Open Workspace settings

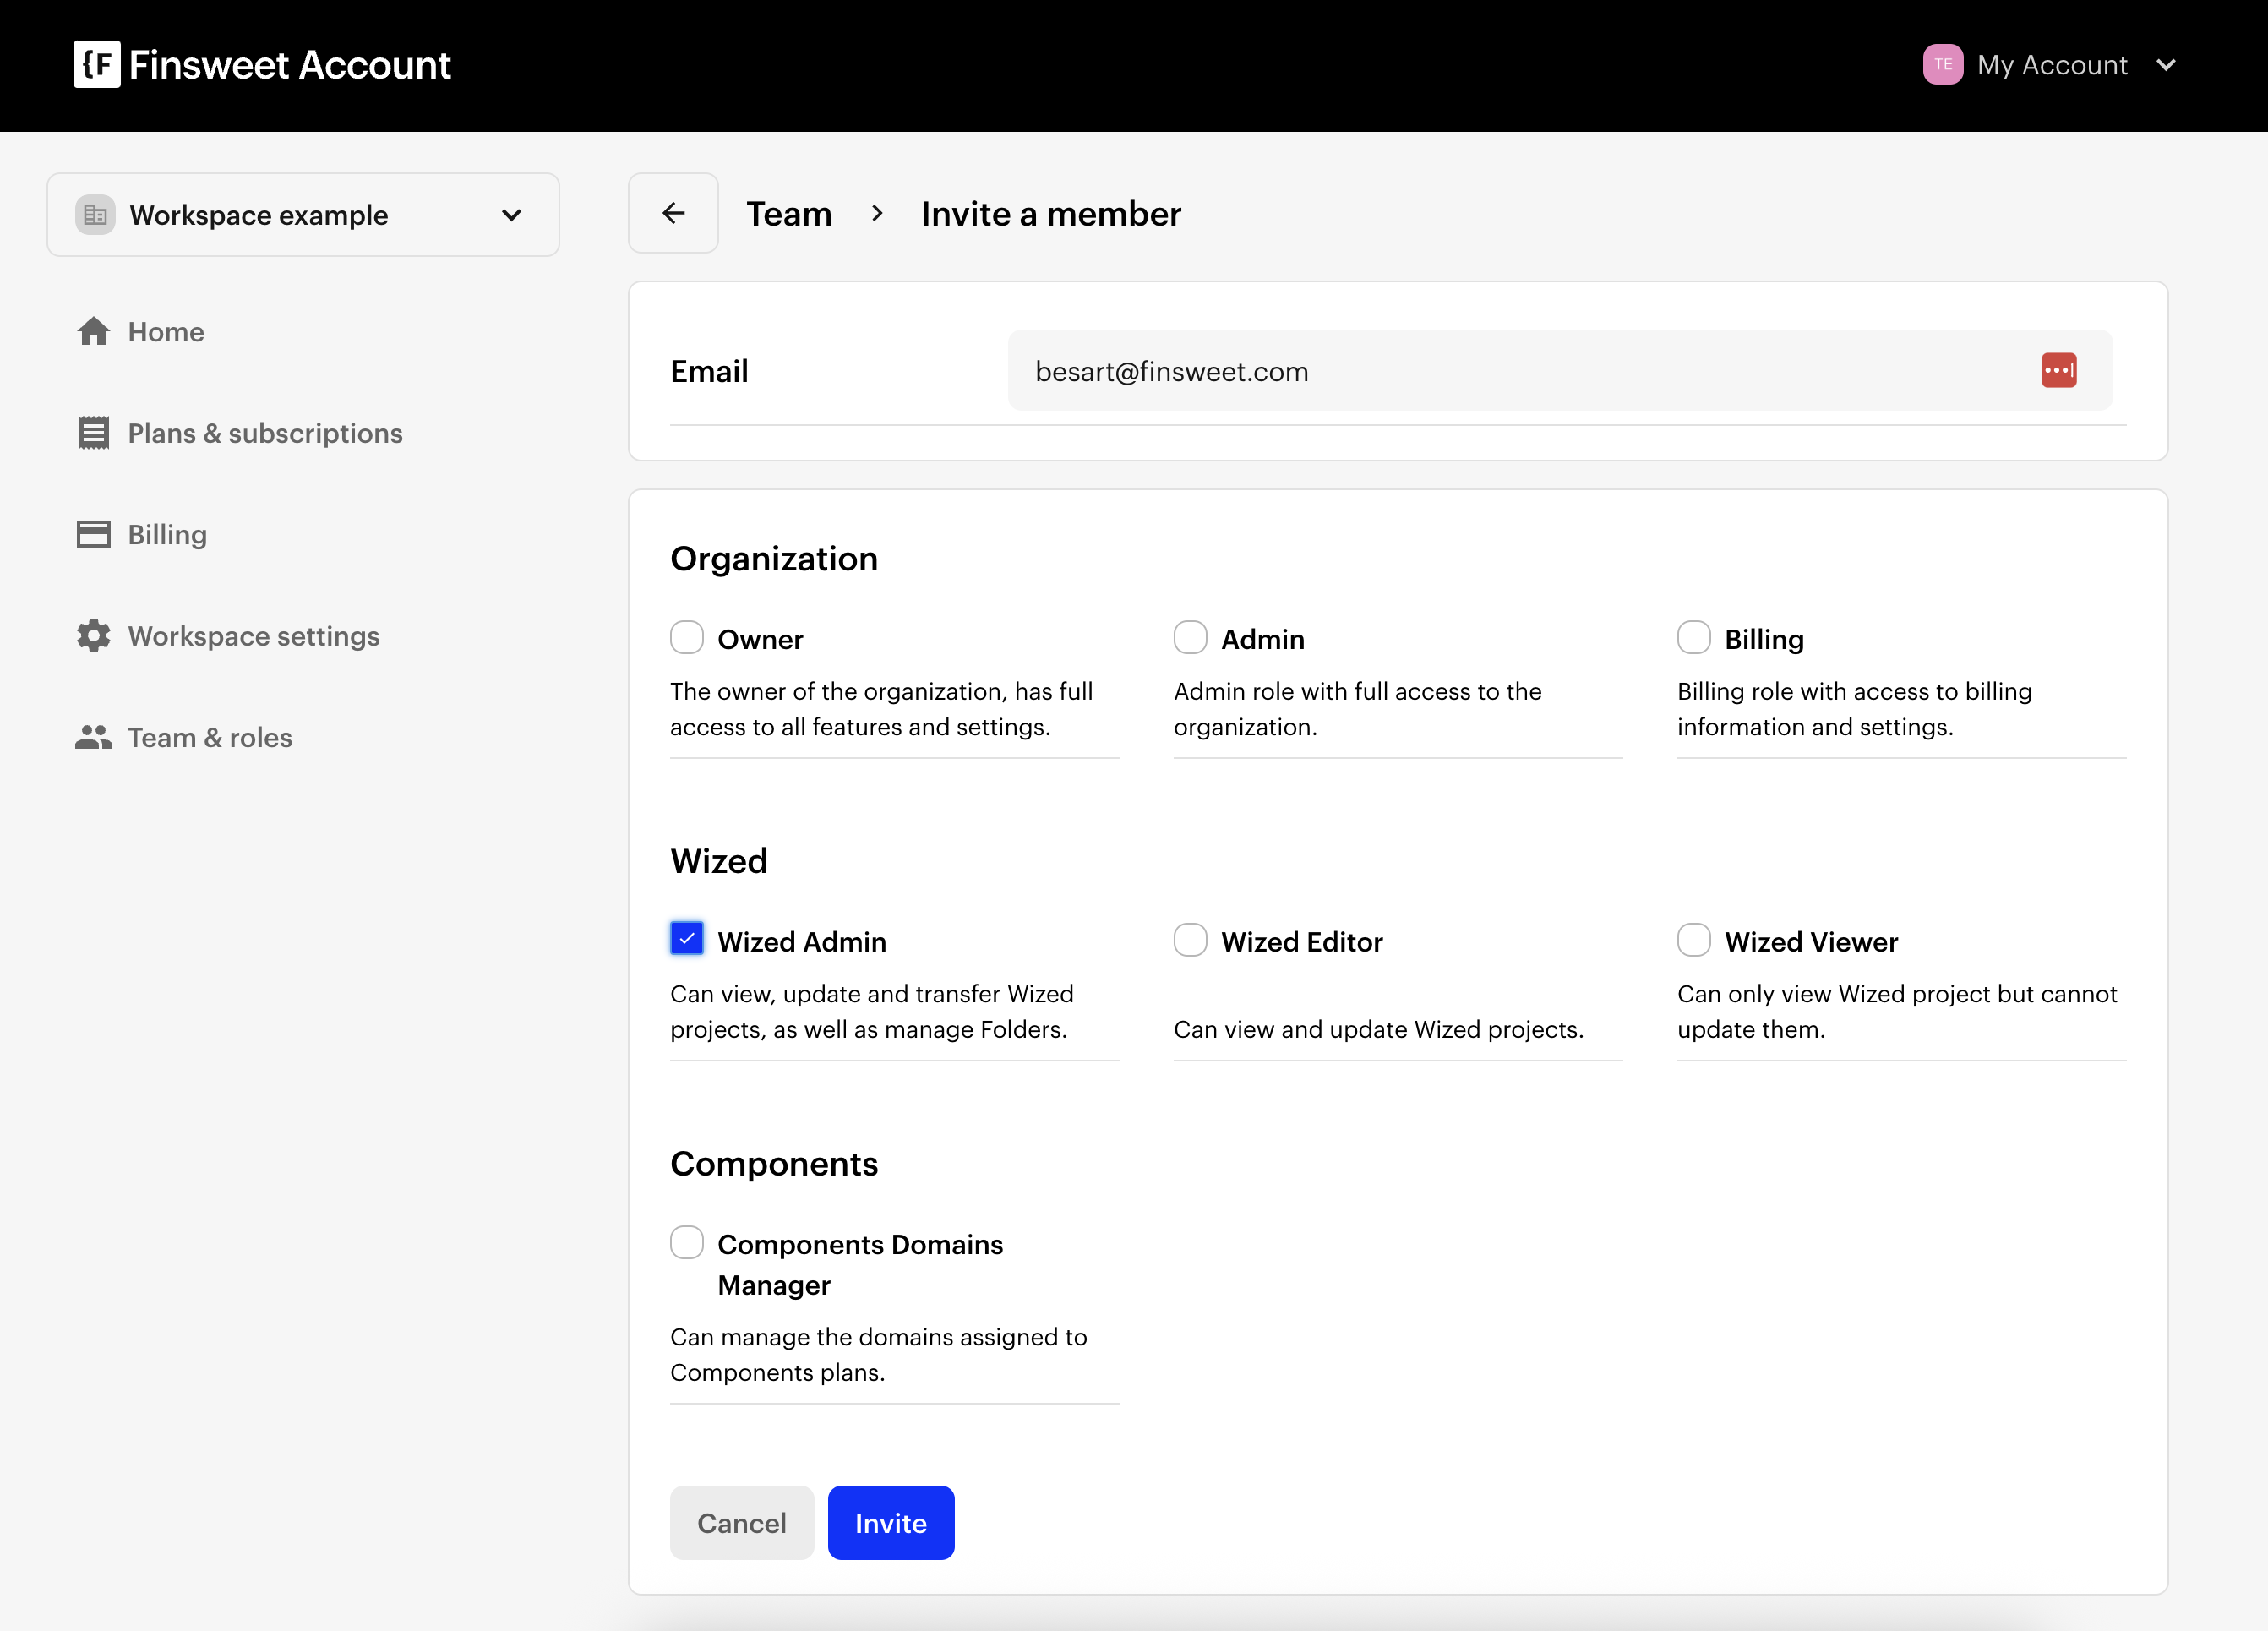coord(253,636)
